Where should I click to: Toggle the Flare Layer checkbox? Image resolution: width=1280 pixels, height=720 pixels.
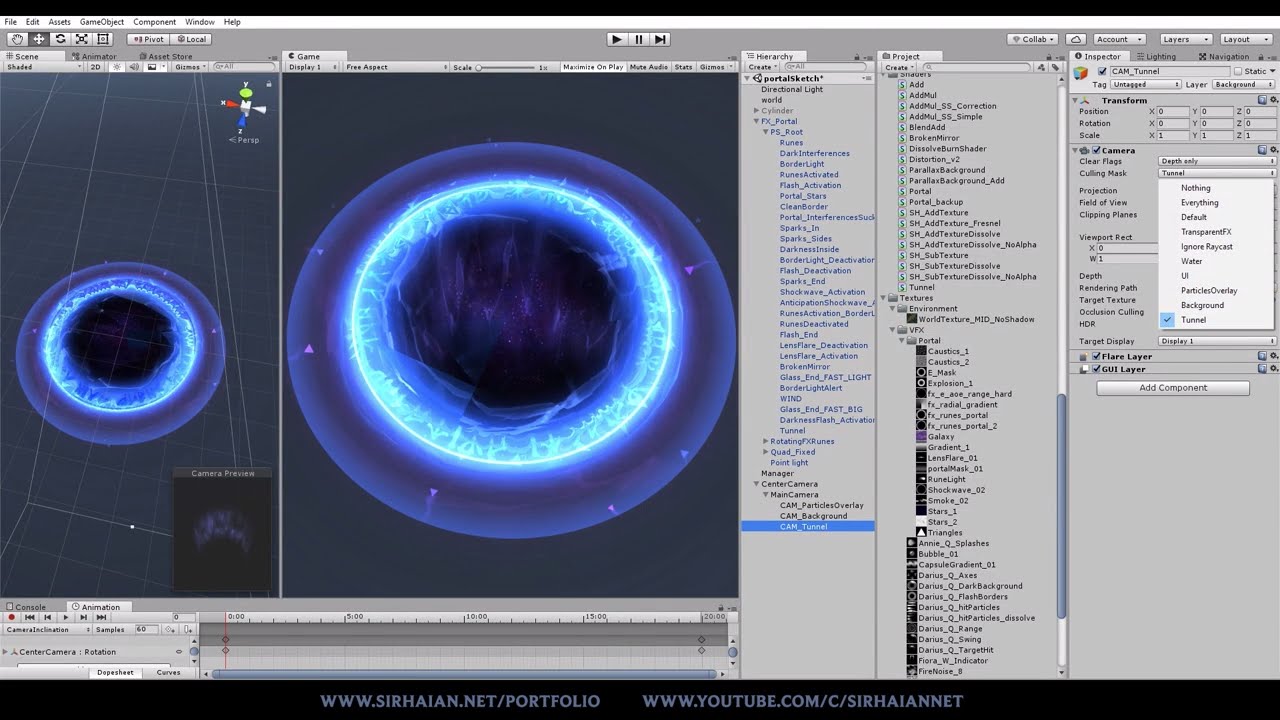tap(1096, 356)
